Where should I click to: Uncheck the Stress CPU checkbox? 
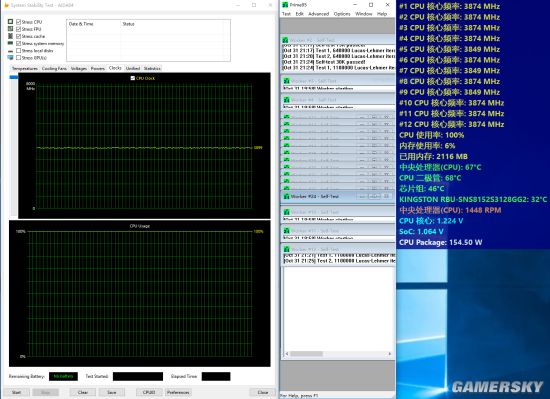pyautogui.click(x=19, y=22)
